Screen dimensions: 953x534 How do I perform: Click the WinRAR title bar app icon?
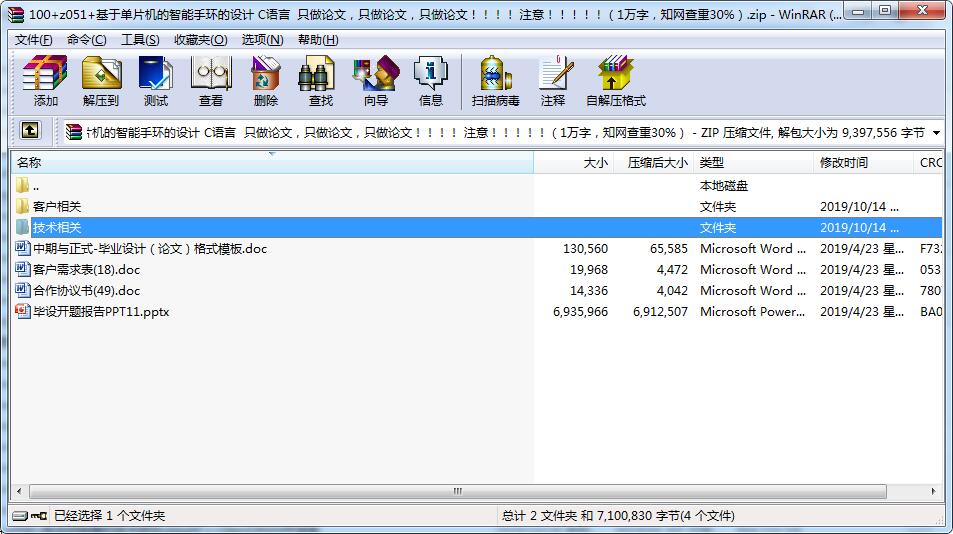16,14
